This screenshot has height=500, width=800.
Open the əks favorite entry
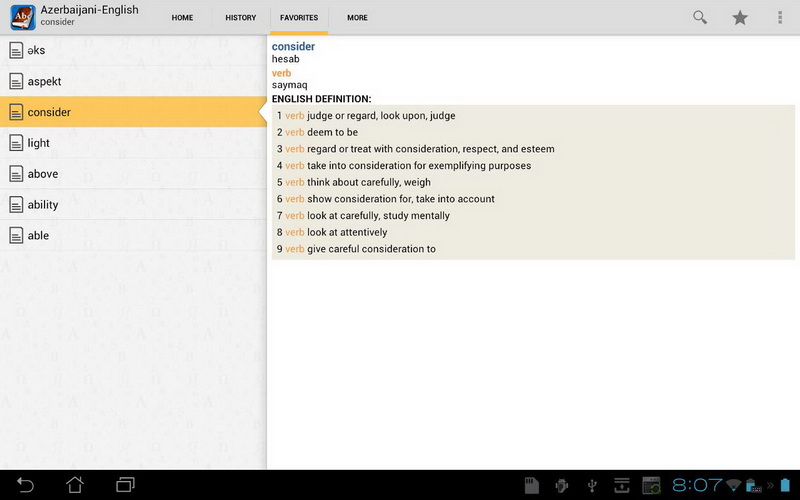pyautogui.click(x=133, y=51)
